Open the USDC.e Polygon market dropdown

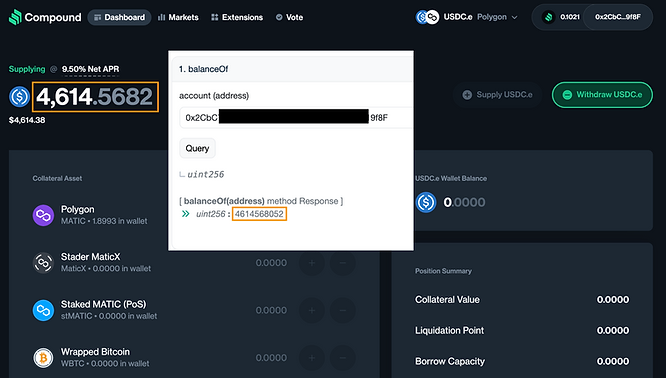pos(467,17)
